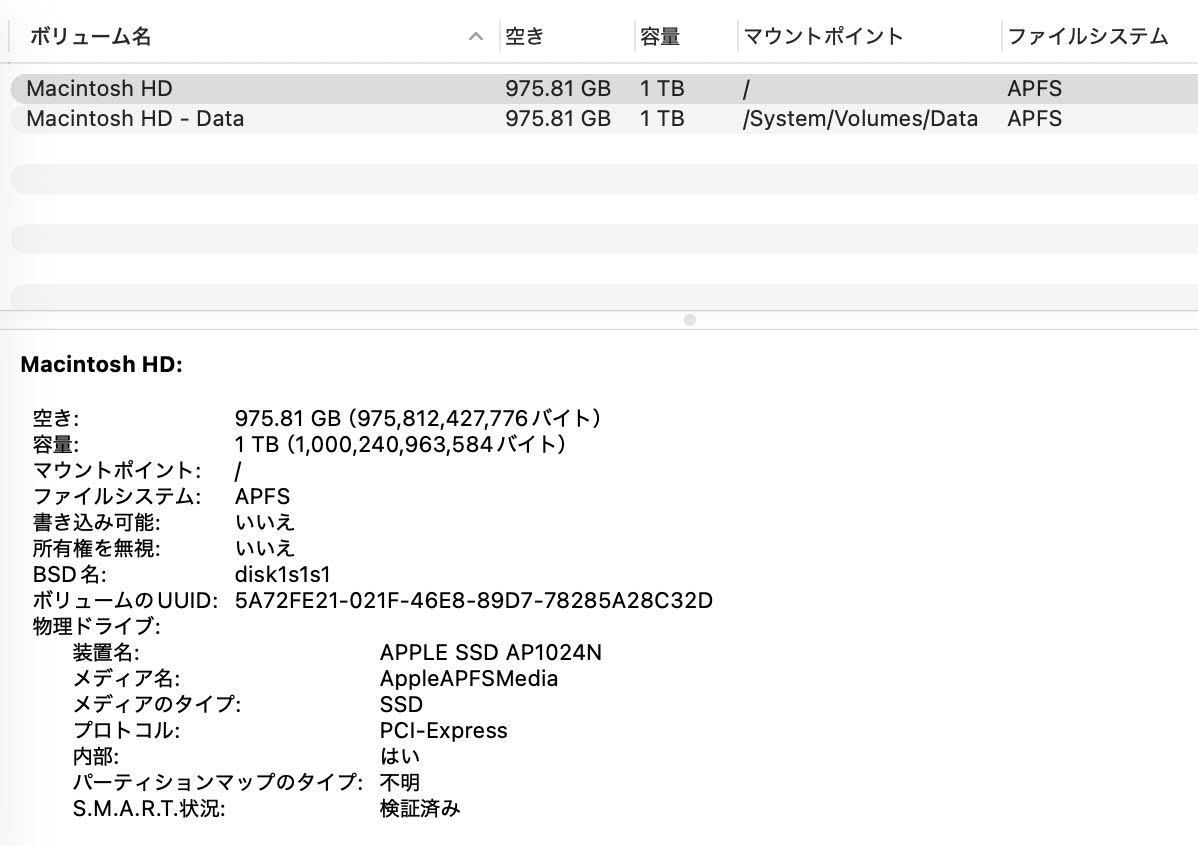The image size is (1198, 846).
Task: Click the 1 TB capacity cell of Macintosh HD - Data
Action: (662, 118)
